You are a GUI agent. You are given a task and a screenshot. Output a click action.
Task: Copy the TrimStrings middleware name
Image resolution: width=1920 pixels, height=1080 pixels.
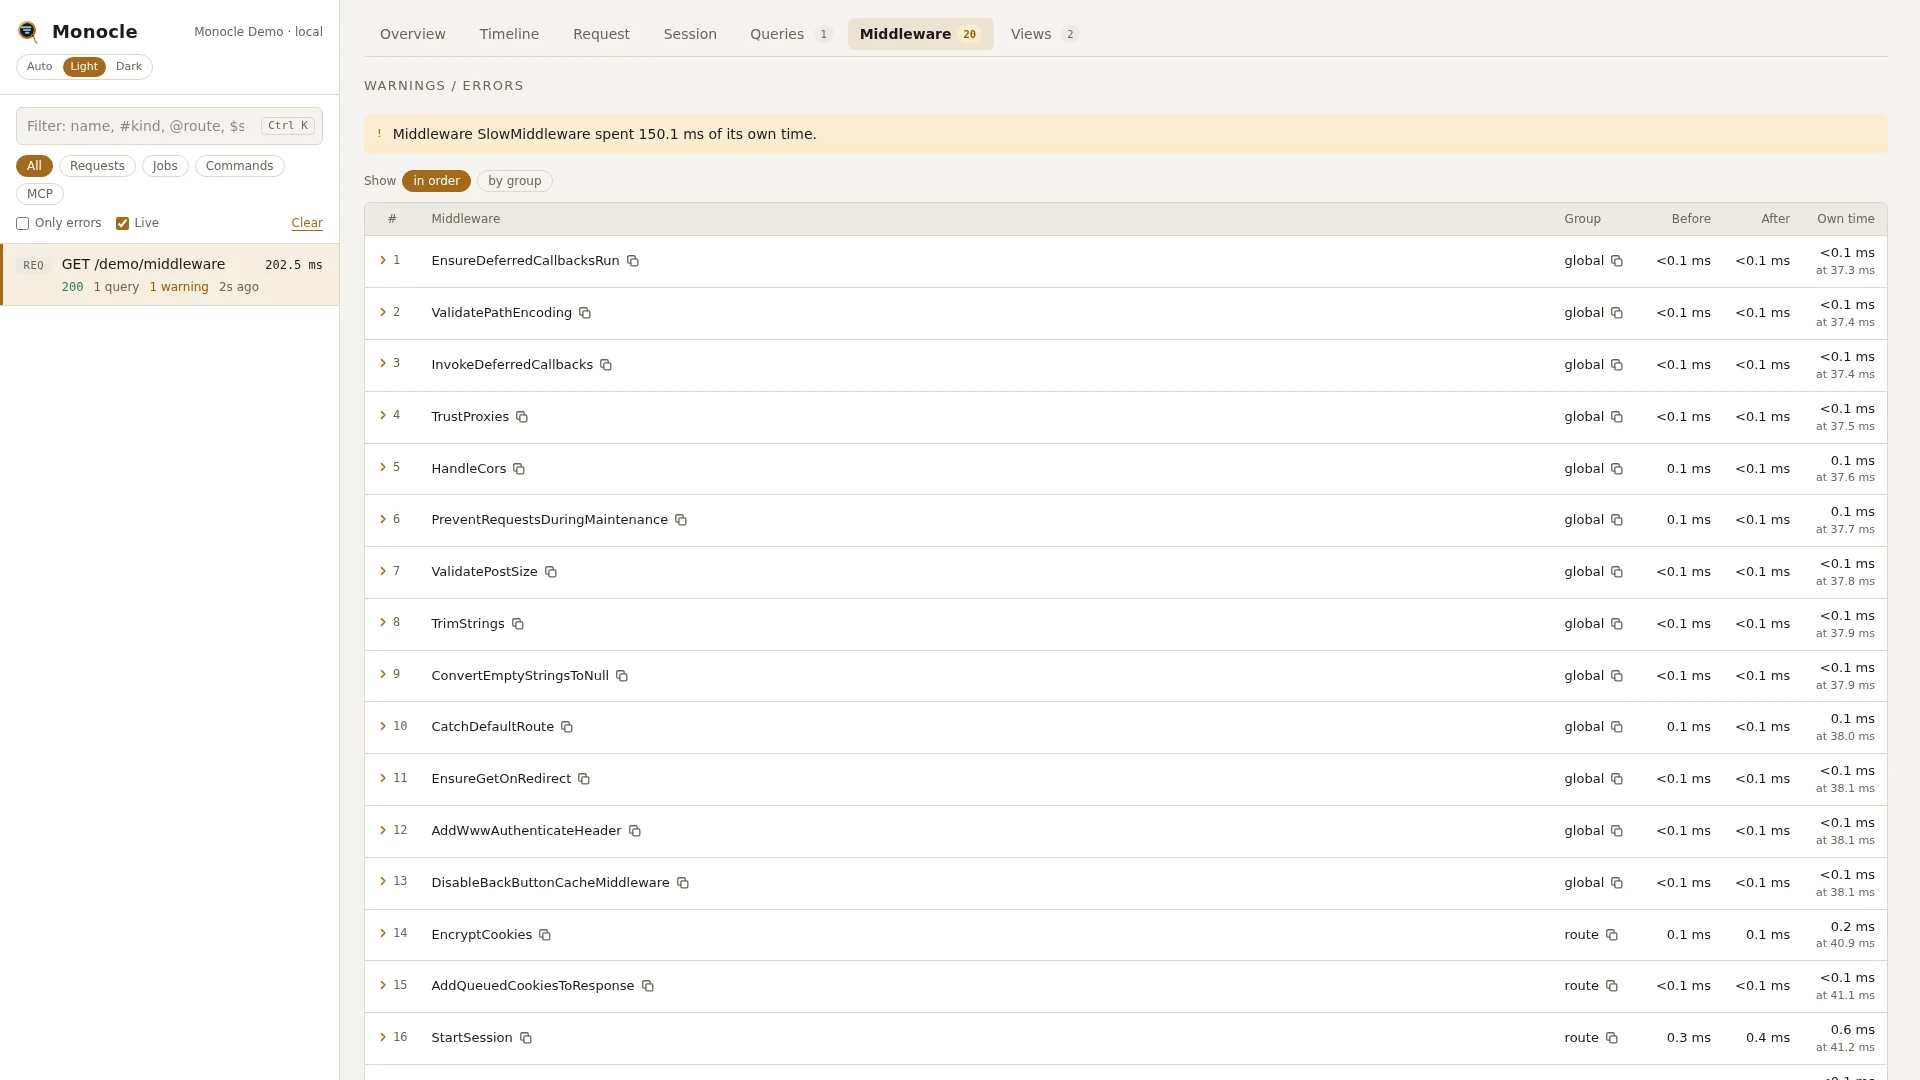point(518,624)
